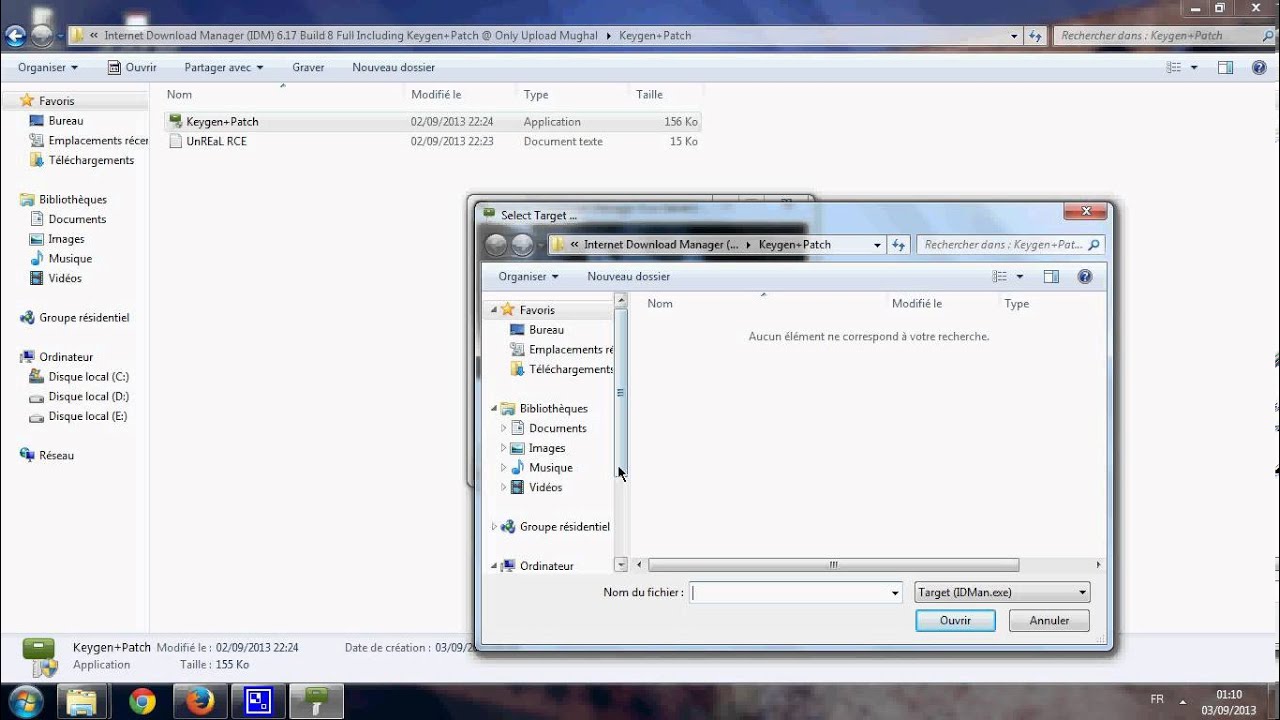Click Graver in main Explorer toolbar
Image resolution: width=1280 pixels, height=720 pixels.
tap(308, 67)
